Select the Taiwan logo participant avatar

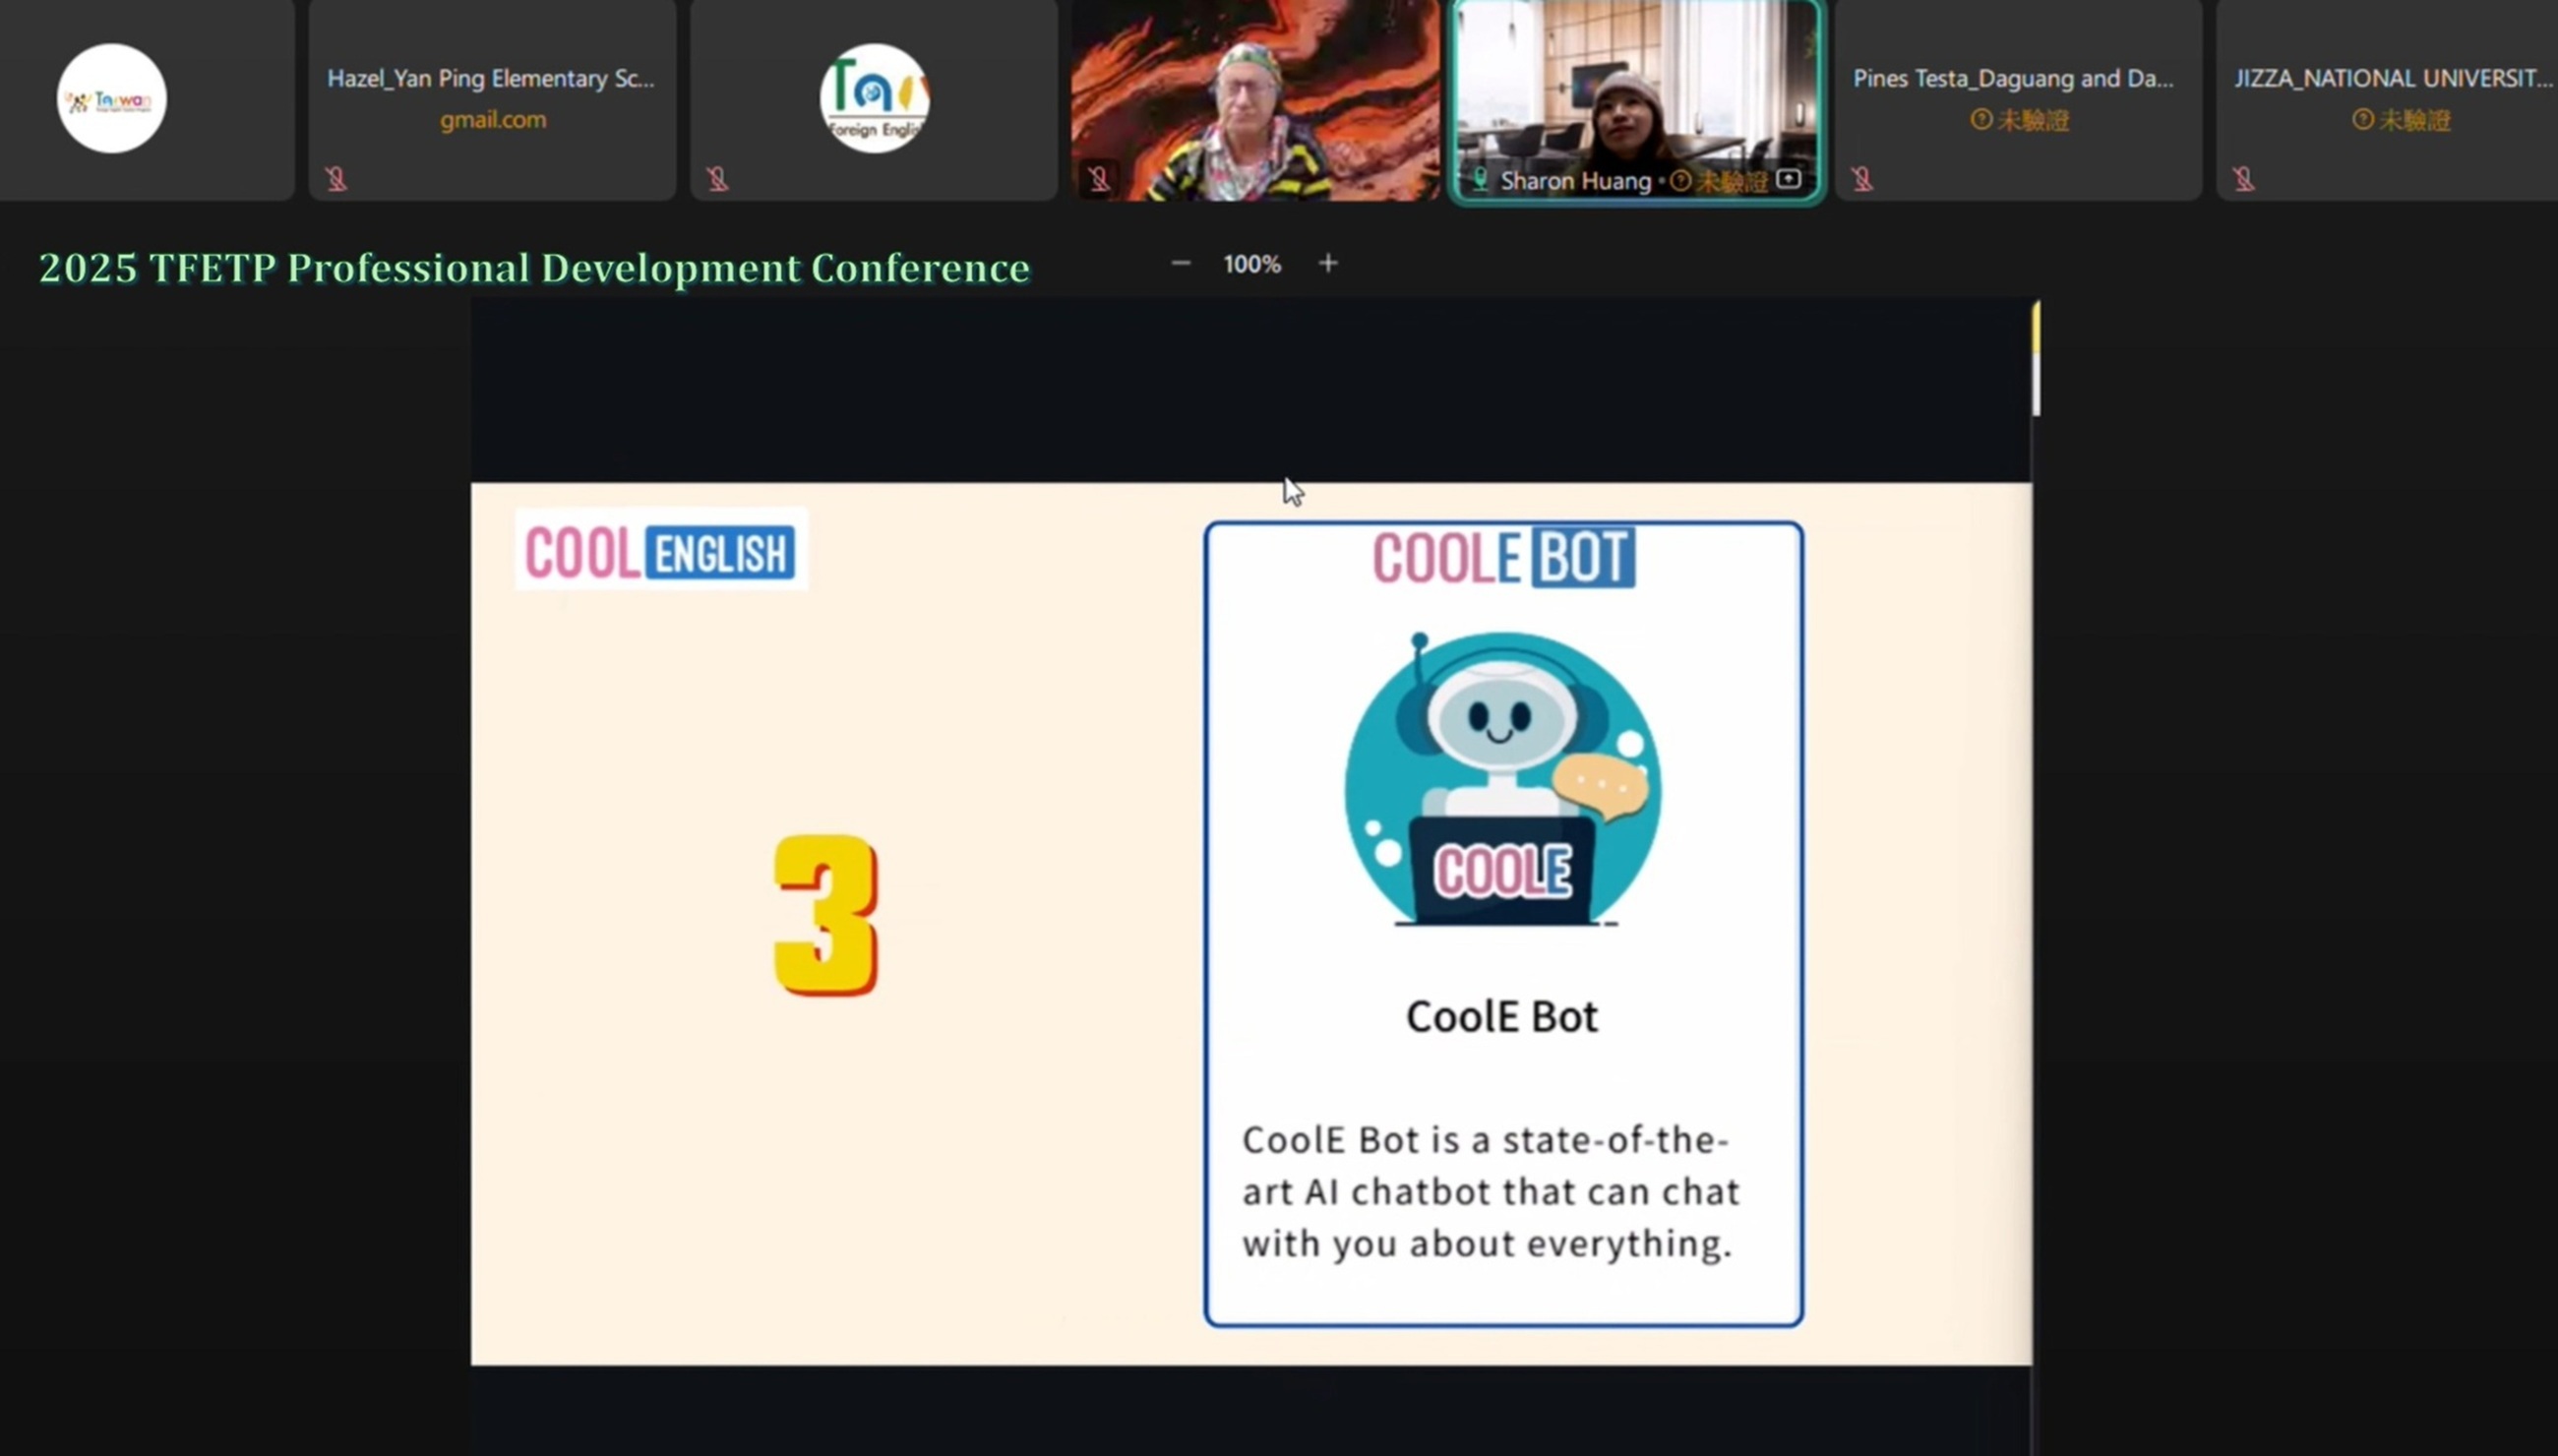[x=111, y=98]
